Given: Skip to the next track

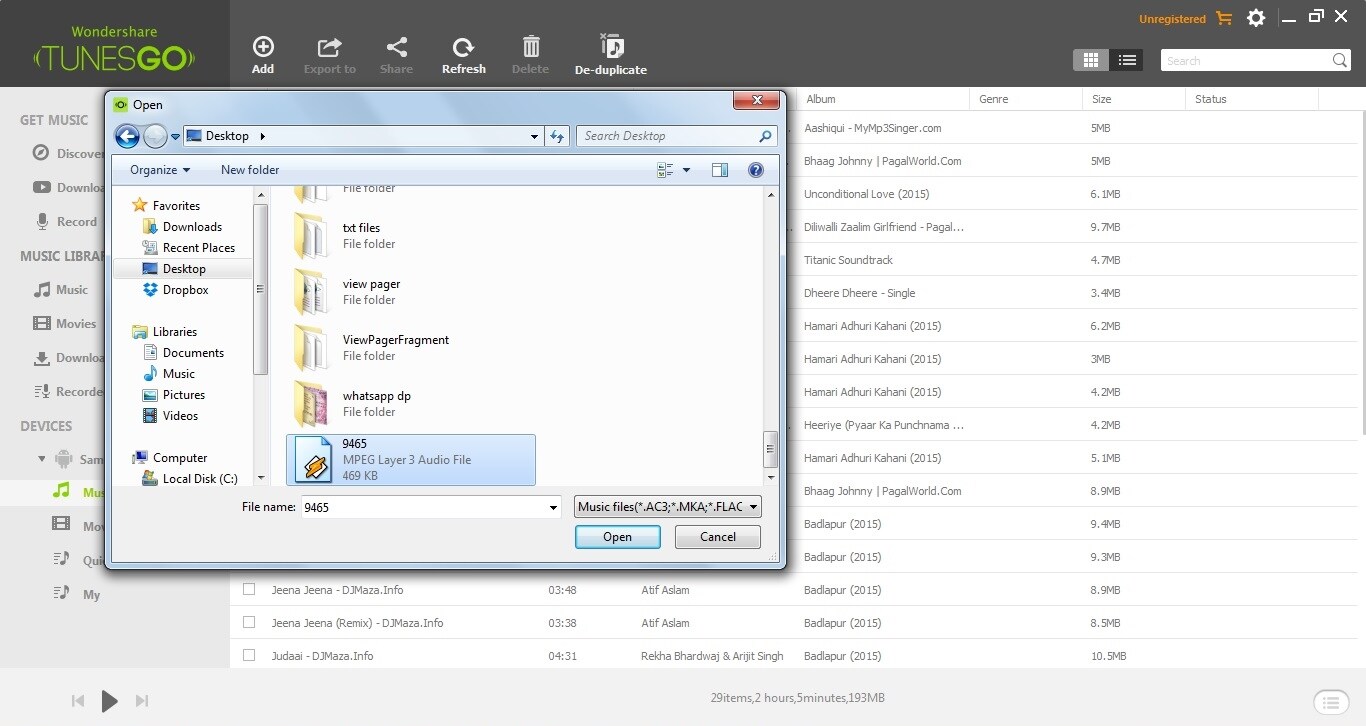Looking at the screenshot, I should (142, 701).
